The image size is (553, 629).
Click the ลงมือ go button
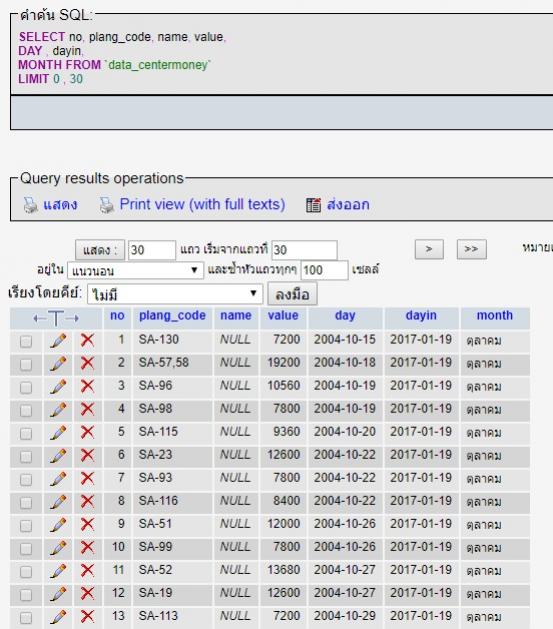292,294
